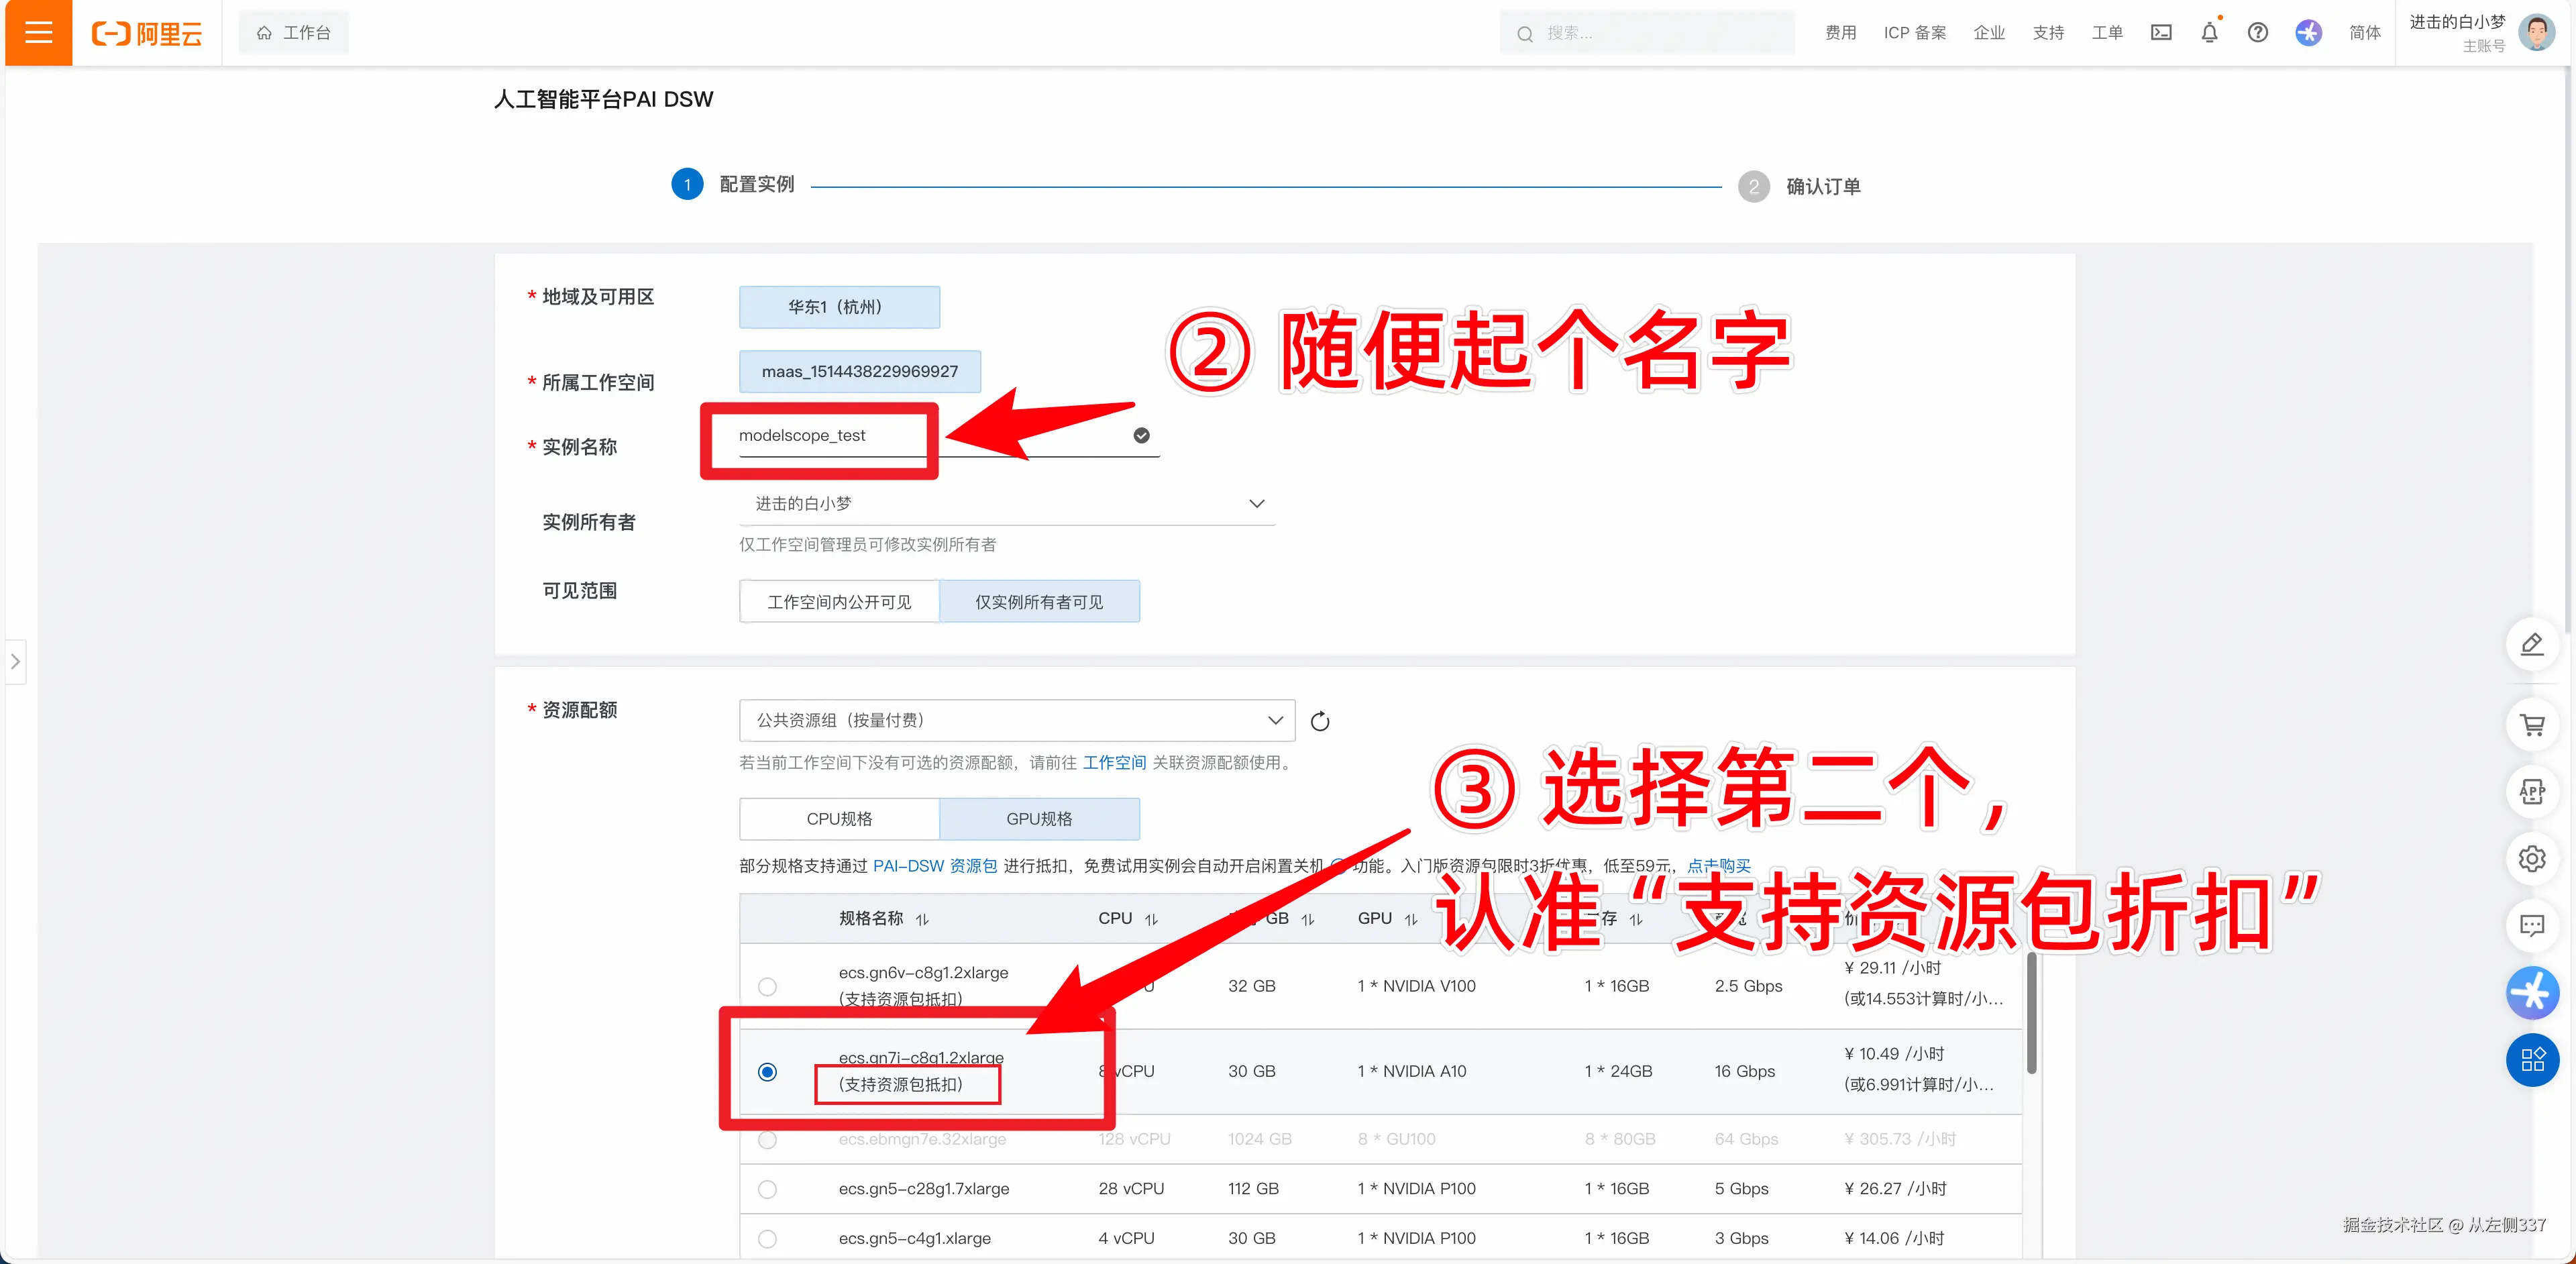This screenshot has width=2576, height=1264.
Task: Click the help question mark icon
Action: (x=2257, y=33)
